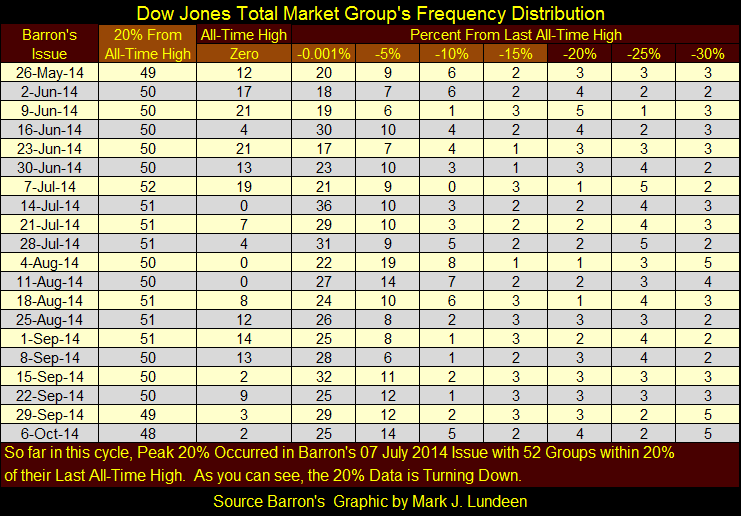Select the -10% value 8 in 4-Aug-14 row

[x=451, y=262]
